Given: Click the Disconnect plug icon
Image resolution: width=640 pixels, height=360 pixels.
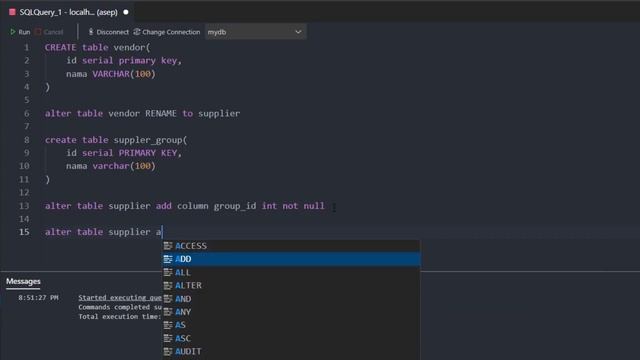Looking at the screenshot, I should (x=91, y=32).
